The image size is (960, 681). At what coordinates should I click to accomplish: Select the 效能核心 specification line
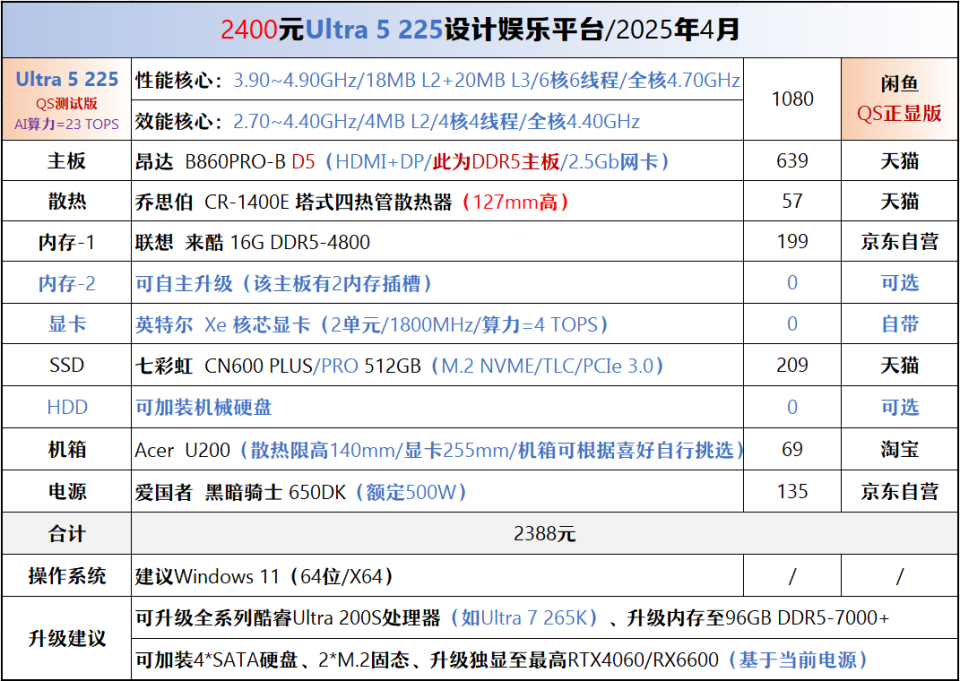387,121
